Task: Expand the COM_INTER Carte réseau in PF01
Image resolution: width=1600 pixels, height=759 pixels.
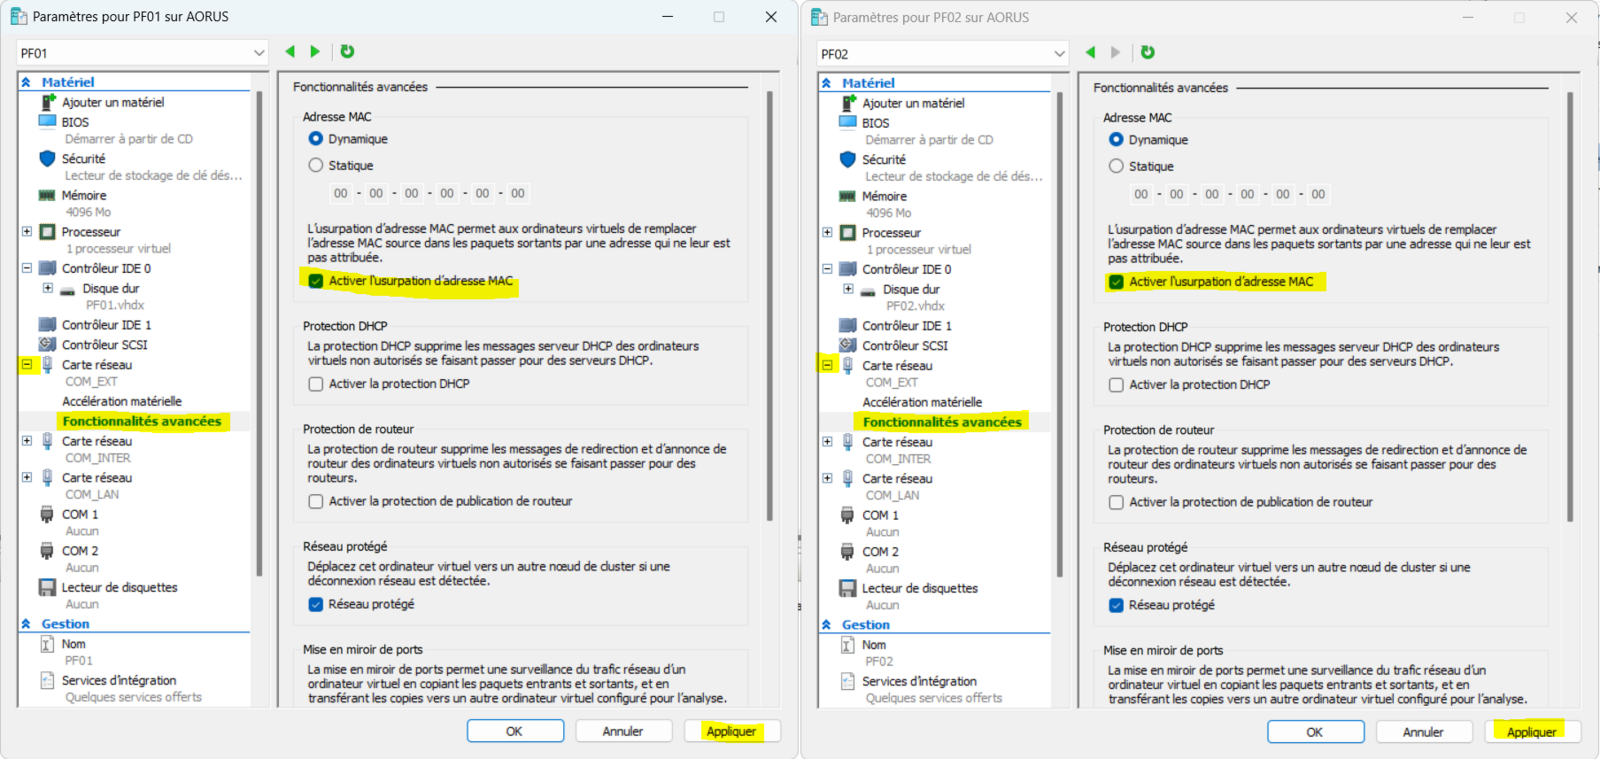Action: pos(27,441)
